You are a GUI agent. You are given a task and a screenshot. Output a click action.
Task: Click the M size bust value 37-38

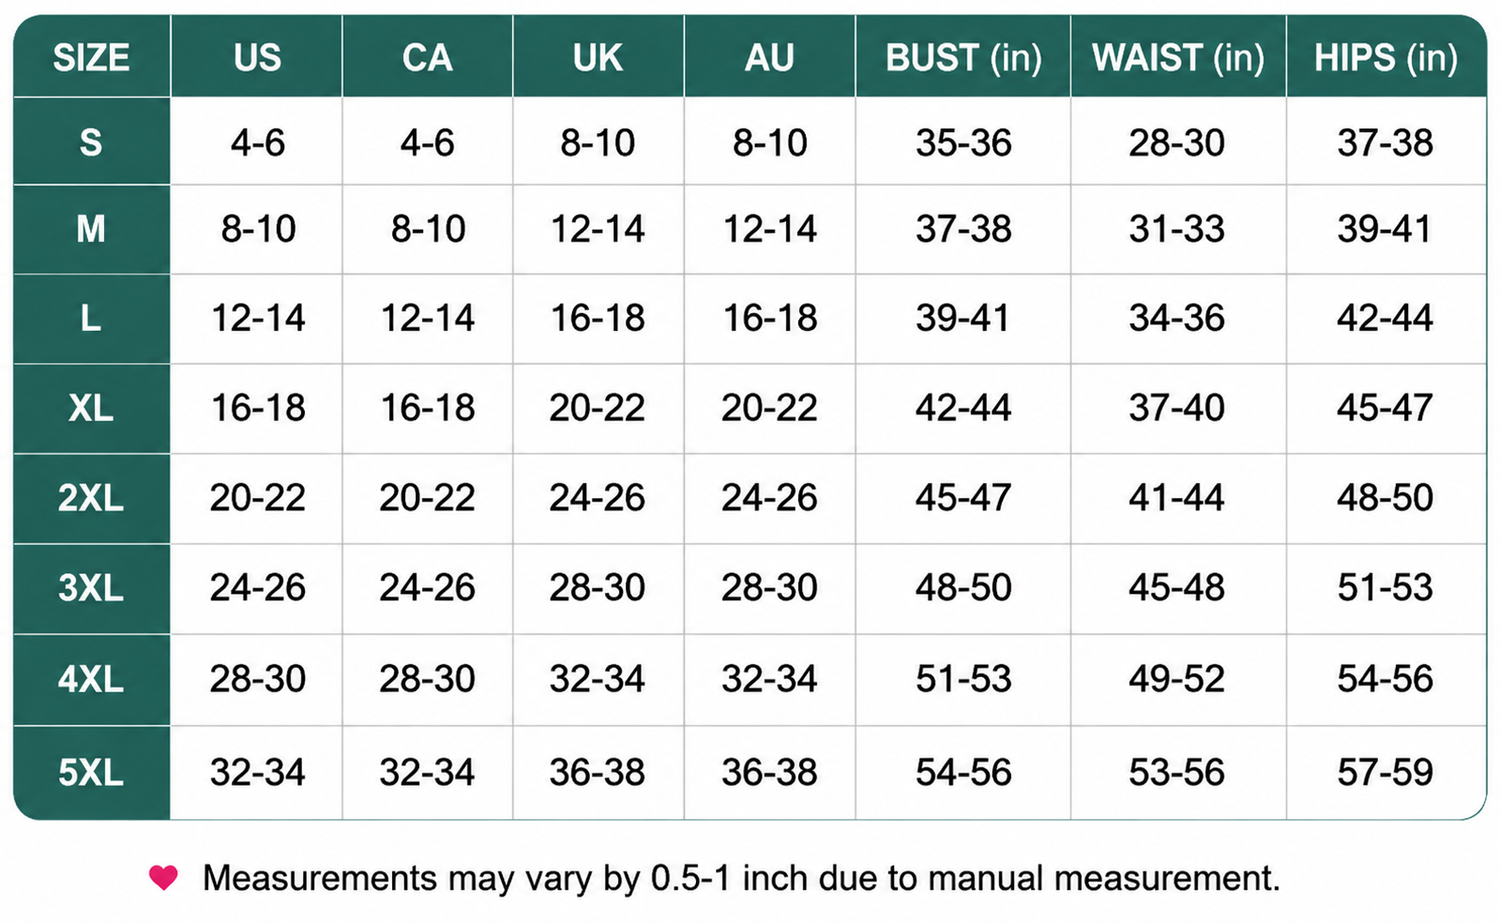coord(963,229)
